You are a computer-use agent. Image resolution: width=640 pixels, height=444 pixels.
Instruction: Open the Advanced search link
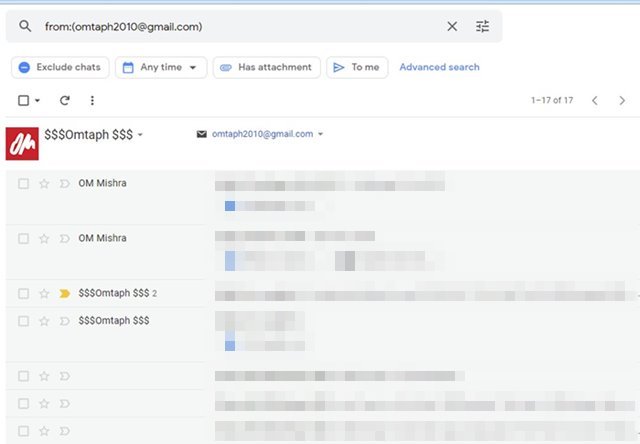pos(439,67)
